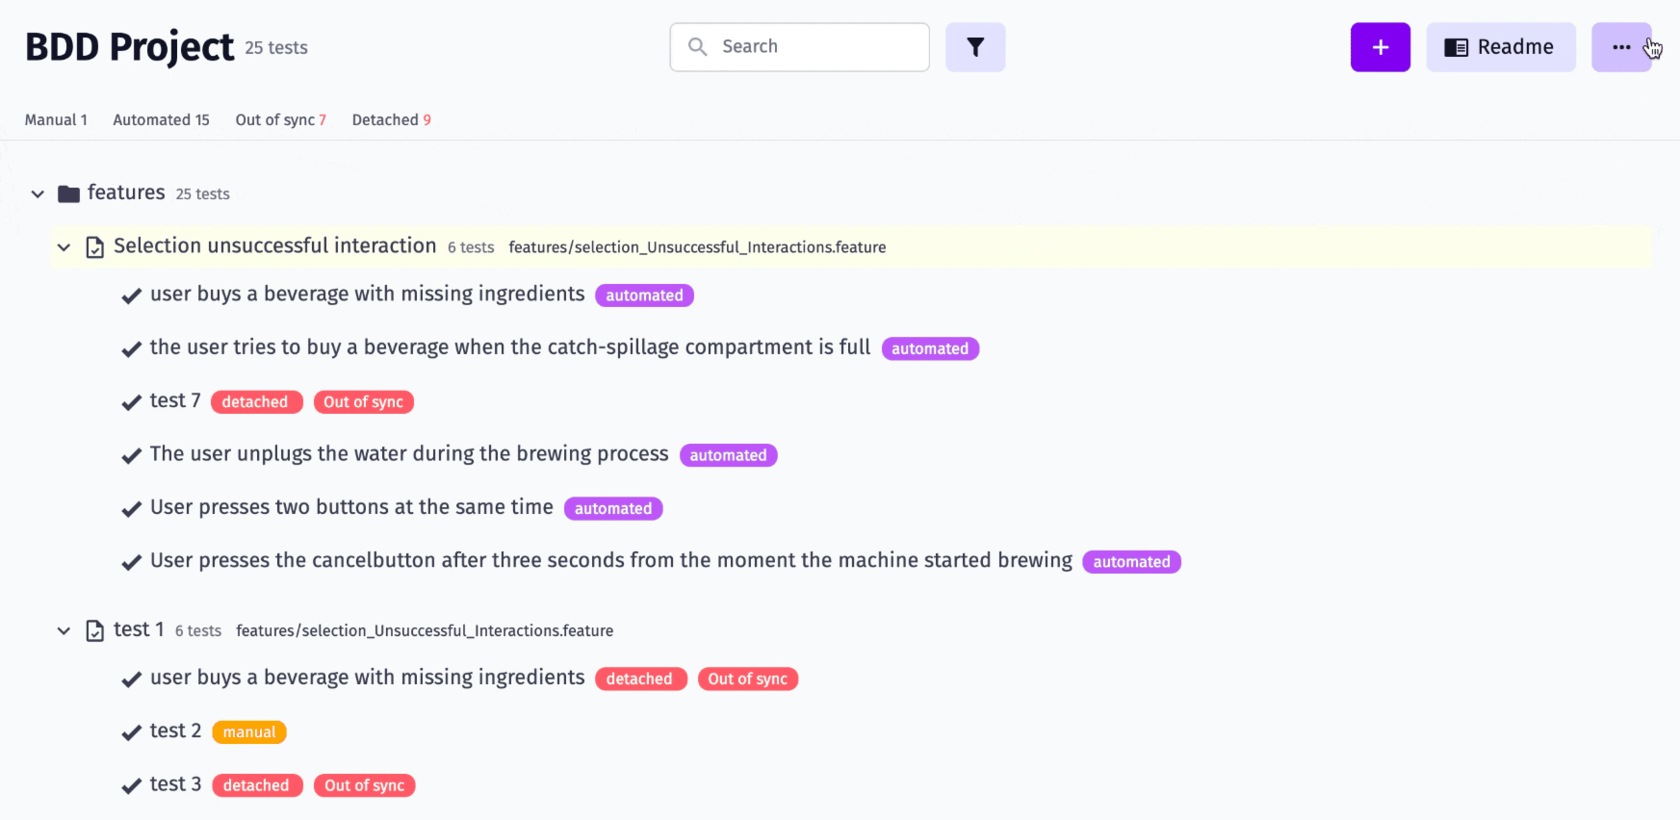Click the features folder icon
Image resolution: width=1680 pixels, height=820 pixels.
click(x=68, y=194)
